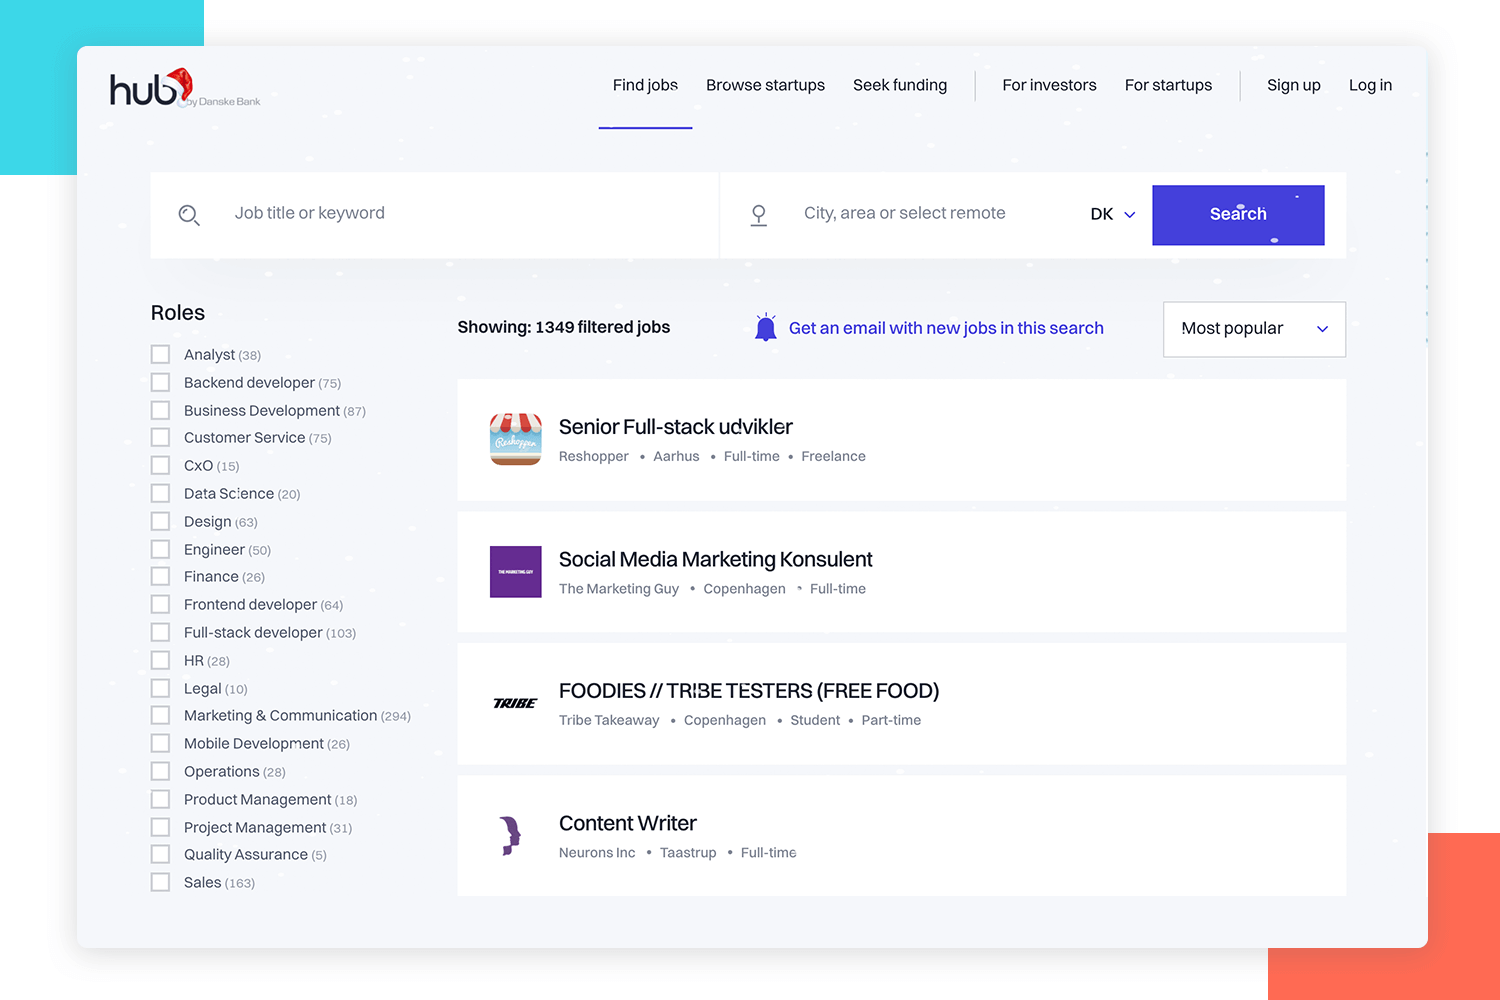
Task: Open FOODIES // TRIBE TESTERS job listing
Action: click(x=749, y=691)
